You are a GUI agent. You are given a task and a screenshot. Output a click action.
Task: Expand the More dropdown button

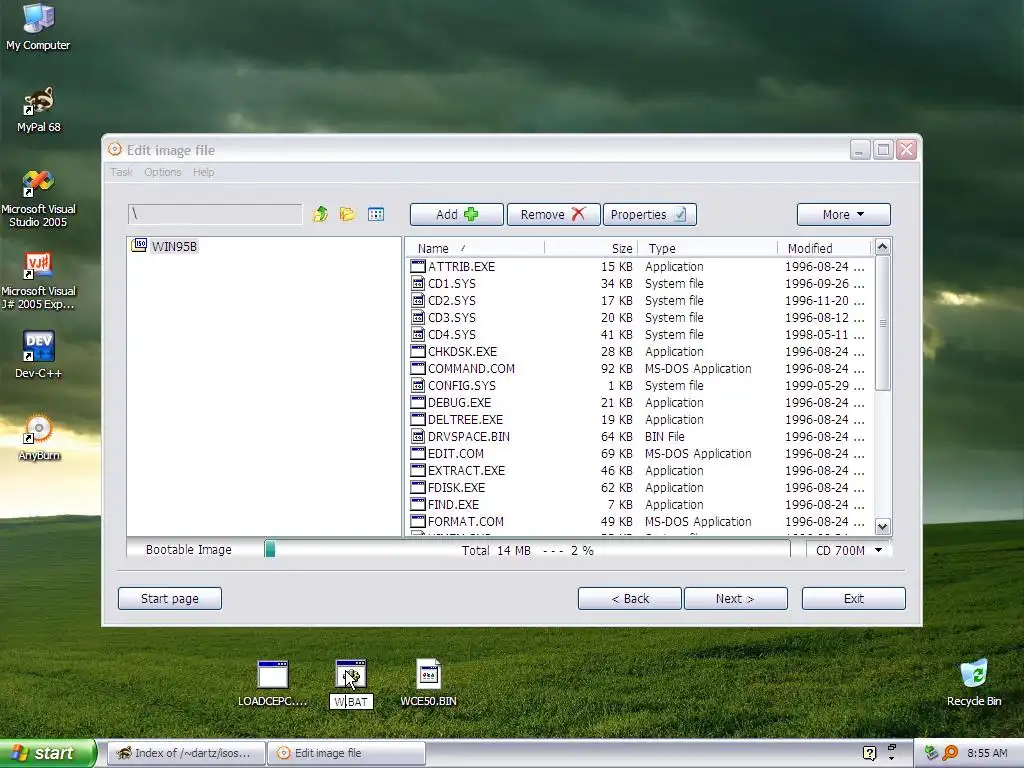[843, 214]
